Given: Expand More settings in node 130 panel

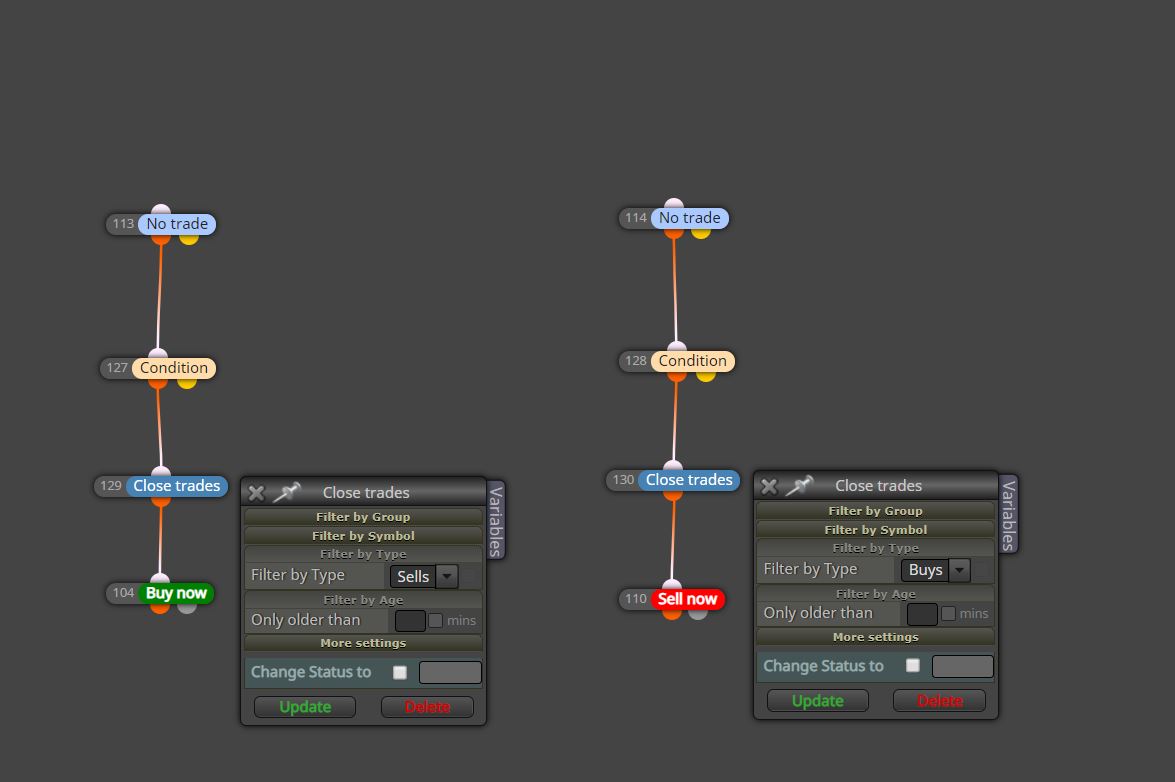Looking at the screenshot, I should point(876,637).
